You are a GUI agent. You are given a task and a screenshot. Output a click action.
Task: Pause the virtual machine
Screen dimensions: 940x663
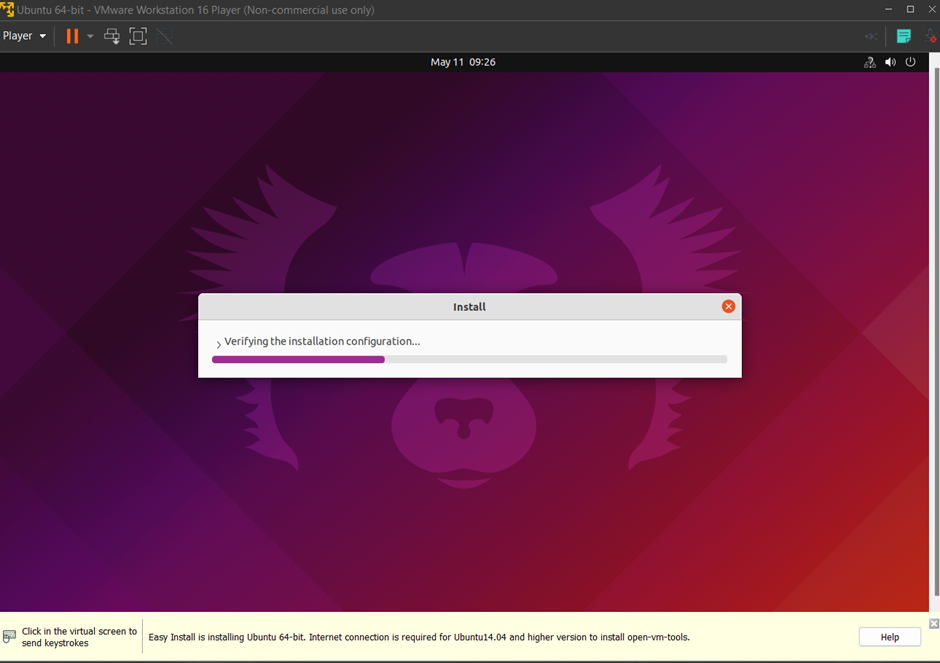click(73, 36)
